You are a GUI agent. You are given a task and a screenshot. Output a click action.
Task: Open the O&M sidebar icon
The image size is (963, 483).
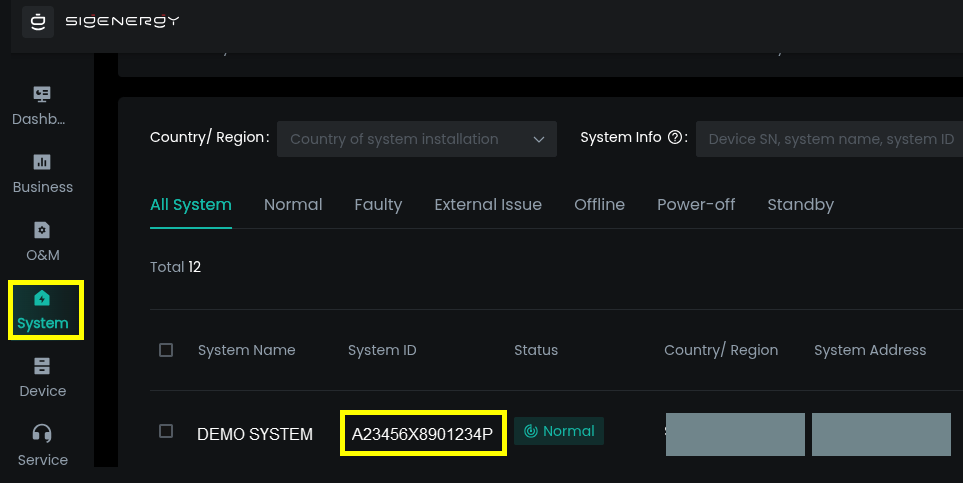point(42,230)
